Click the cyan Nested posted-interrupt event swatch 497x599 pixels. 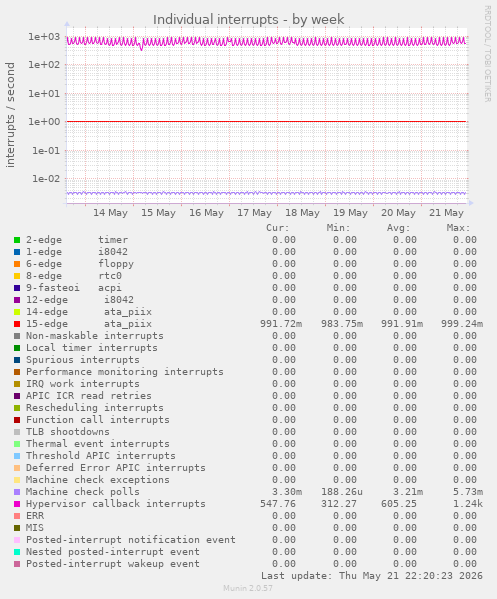coord(17,552)
